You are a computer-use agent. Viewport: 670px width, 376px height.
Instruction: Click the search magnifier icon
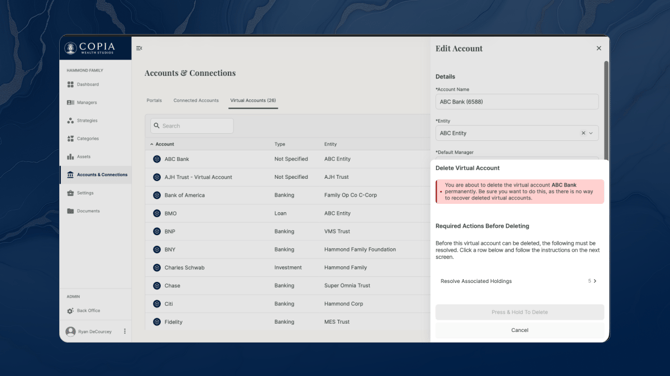pos(156,126)
